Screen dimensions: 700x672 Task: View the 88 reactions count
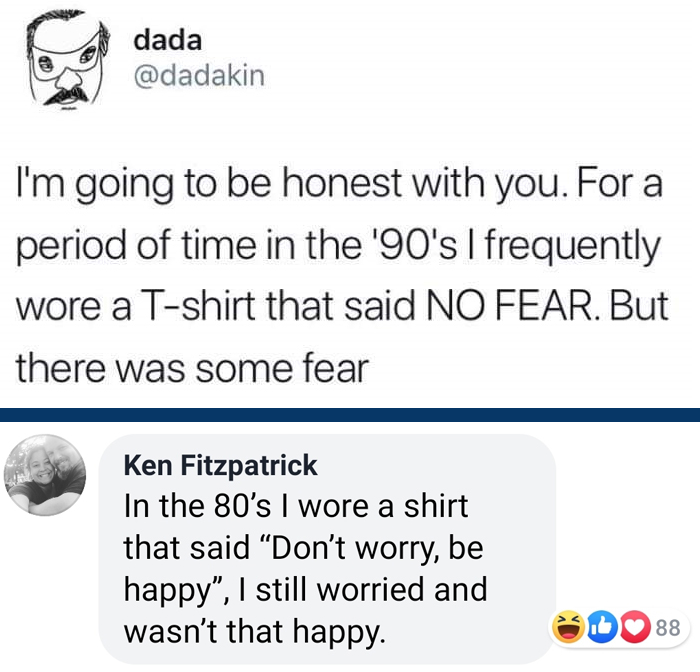tap(668, 628)
